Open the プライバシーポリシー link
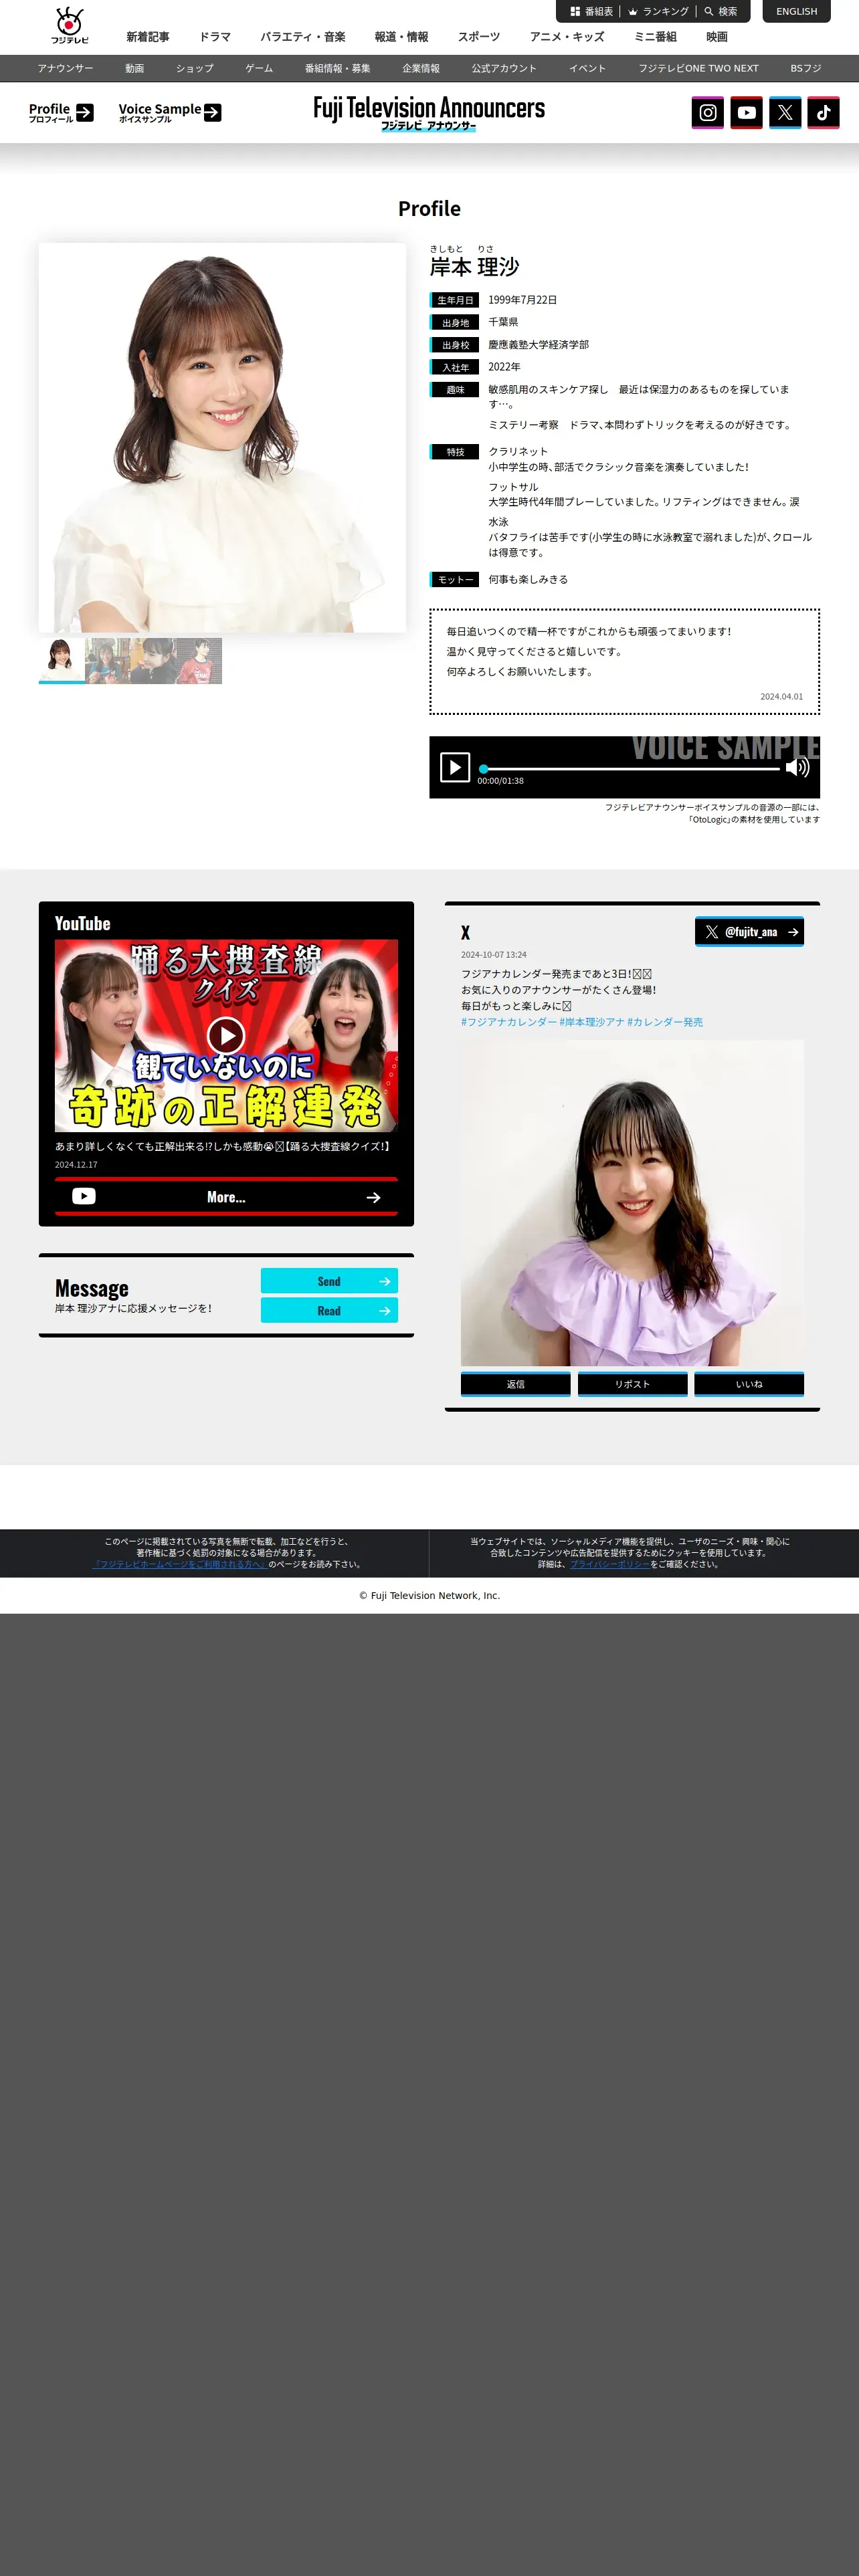This screenshot has width=859, height=2576. click(x=609, y=1564)
